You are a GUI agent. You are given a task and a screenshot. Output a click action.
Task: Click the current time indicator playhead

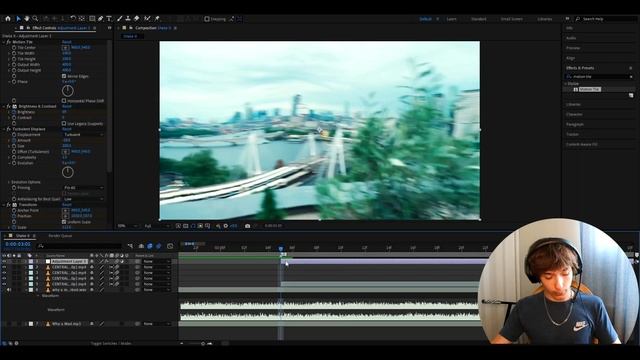click(x=281, y=248)
